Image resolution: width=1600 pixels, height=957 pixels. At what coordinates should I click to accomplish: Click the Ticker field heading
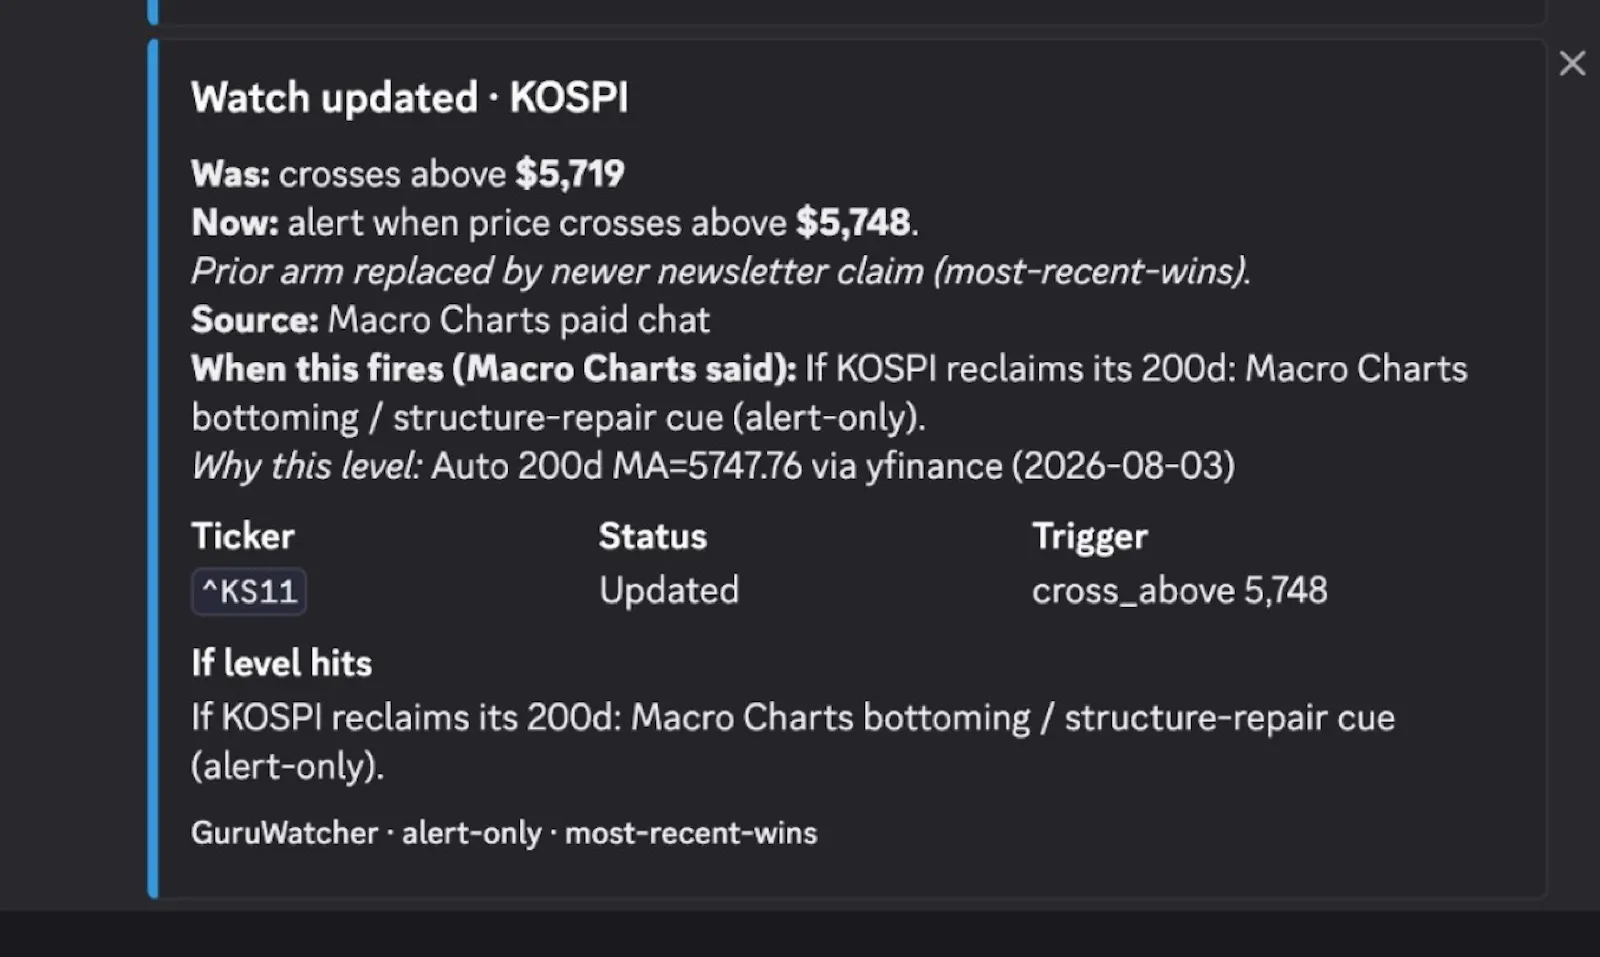(243, 536)
